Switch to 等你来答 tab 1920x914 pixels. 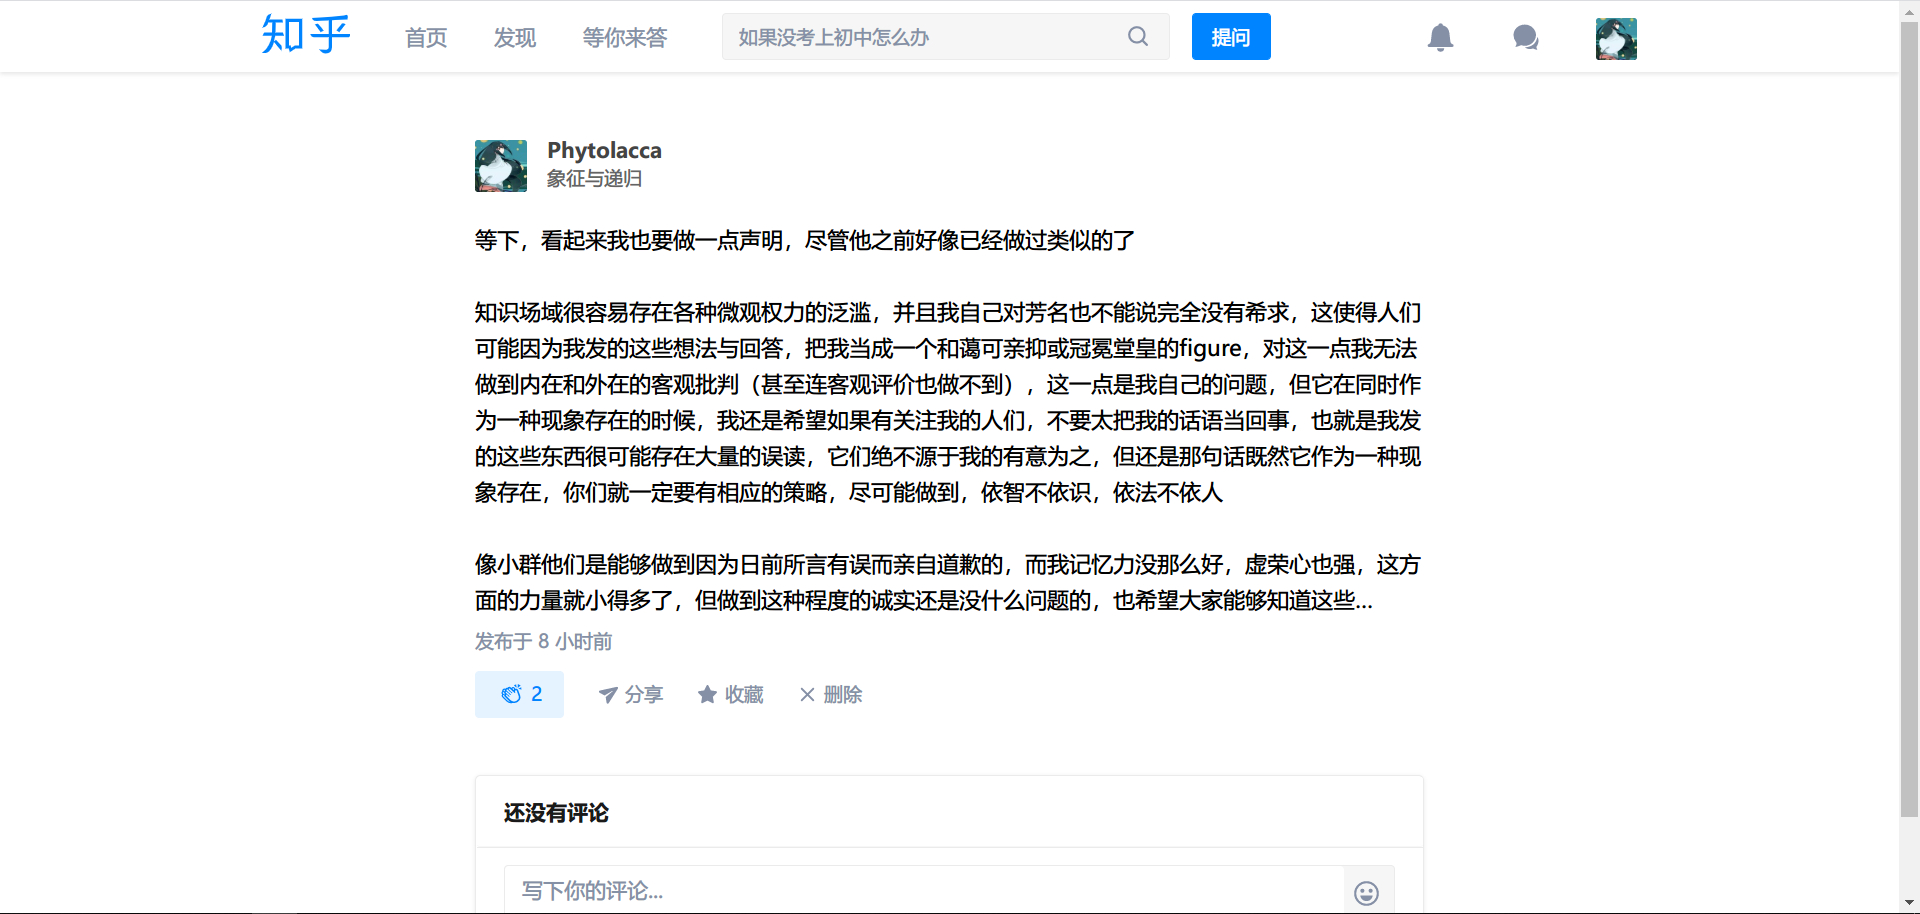625,38
